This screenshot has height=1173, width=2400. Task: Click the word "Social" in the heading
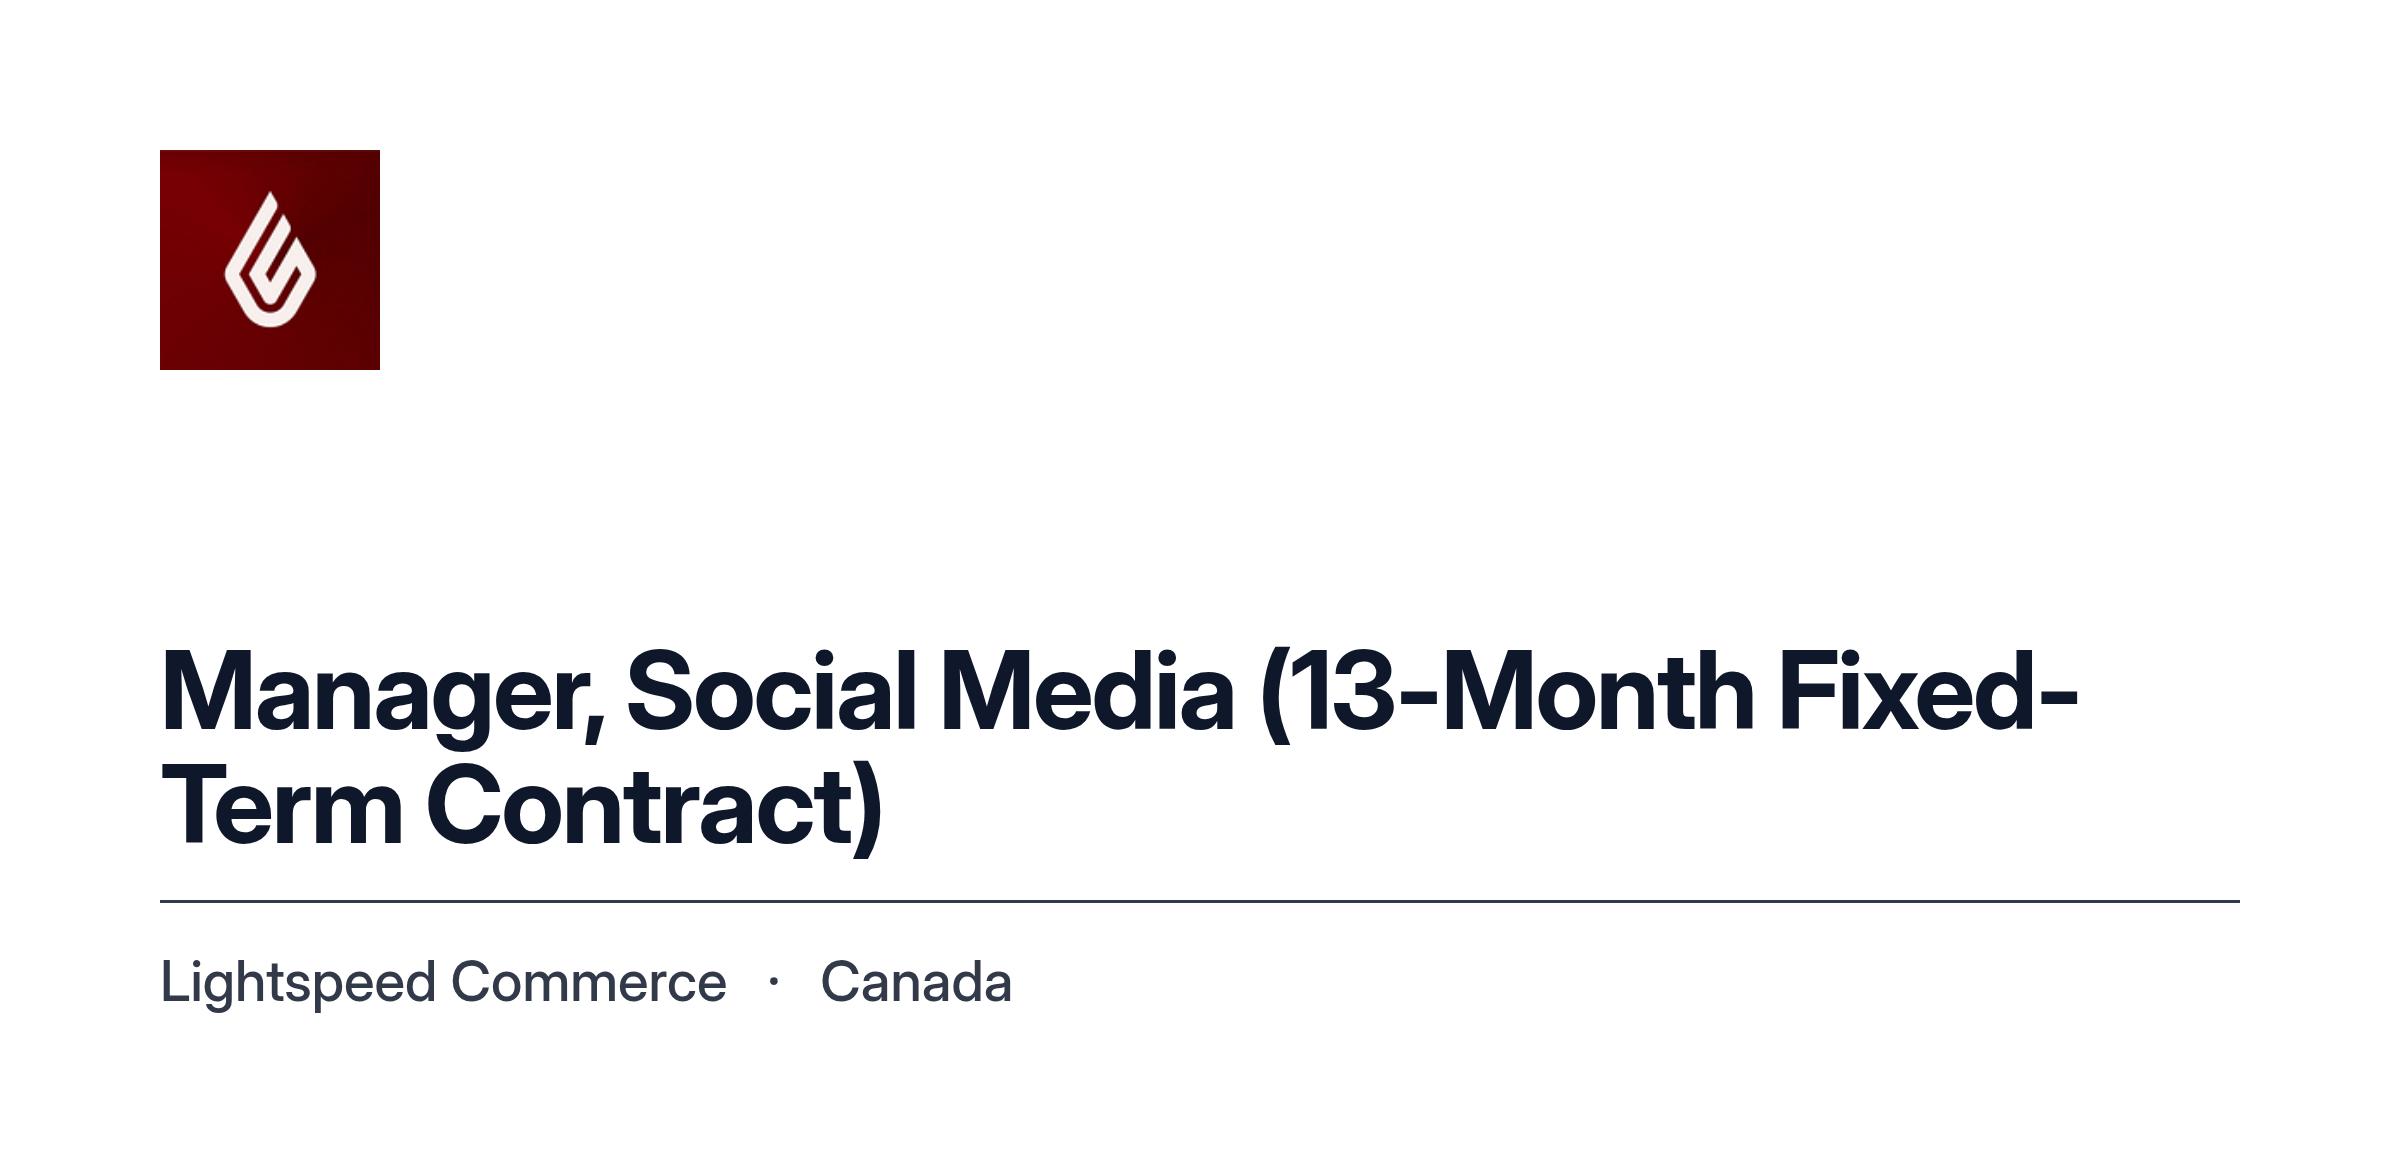coord(771,692)
